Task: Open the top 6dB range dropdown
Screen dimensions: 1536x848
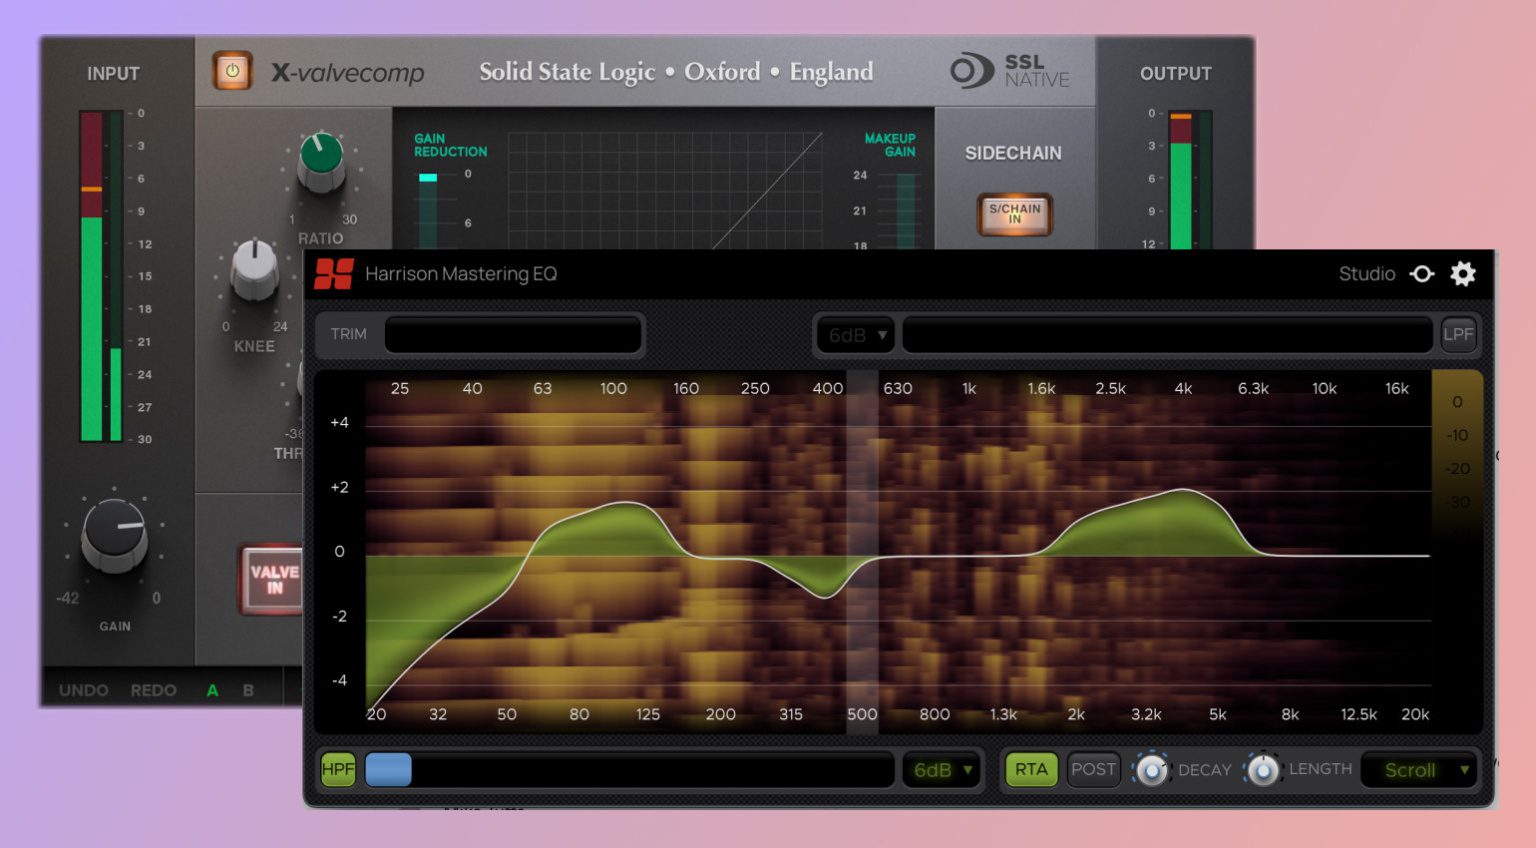Action: point(854,334)
